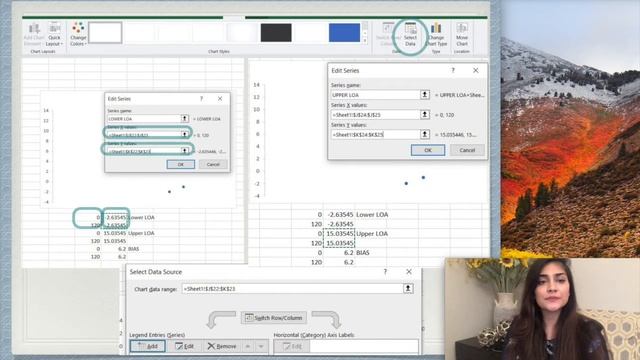Viewport: 640px width, 360px height.
Task: Click first 15.03545 cell in right worksheet
Action: (x=339, y=233)
